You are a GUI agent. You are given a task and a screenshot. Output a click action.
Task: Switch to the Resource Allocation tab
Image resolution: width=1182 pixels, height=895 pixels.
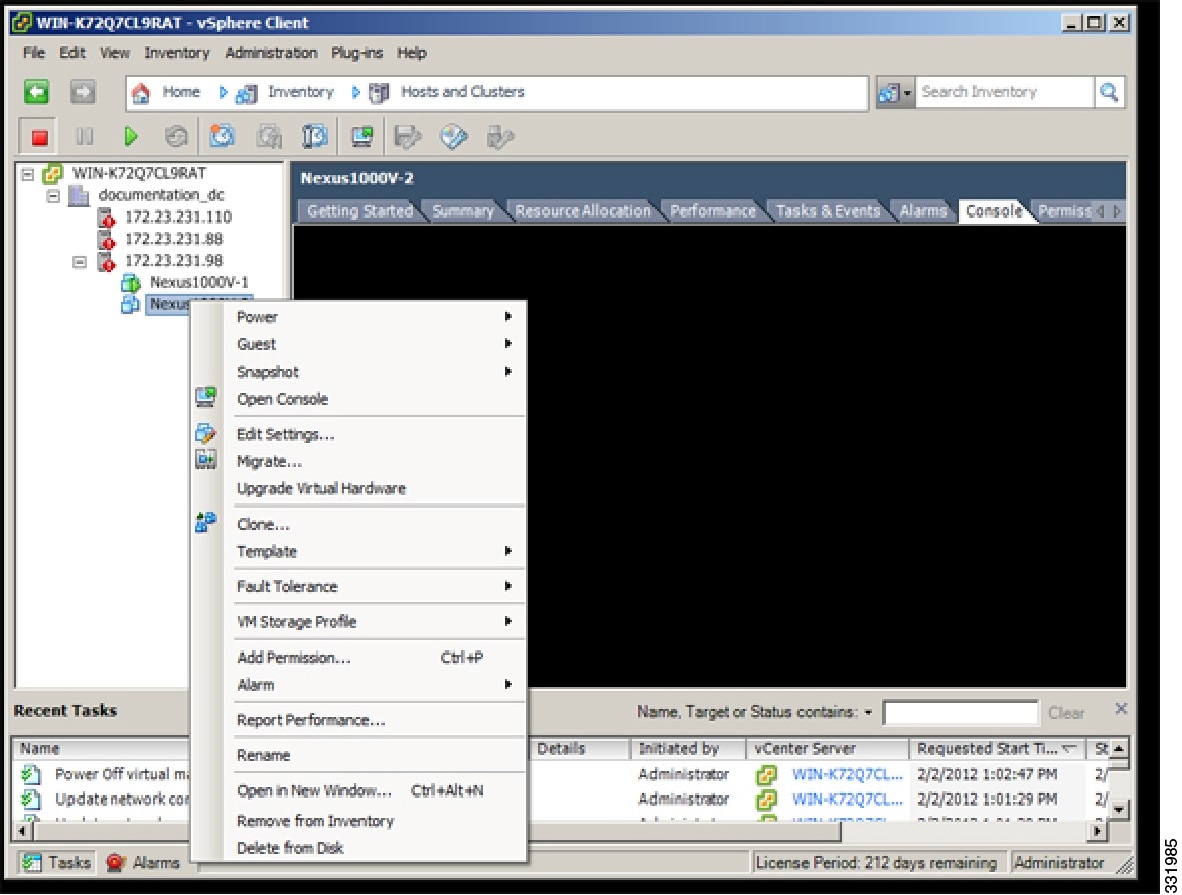[x=583, y=211]
